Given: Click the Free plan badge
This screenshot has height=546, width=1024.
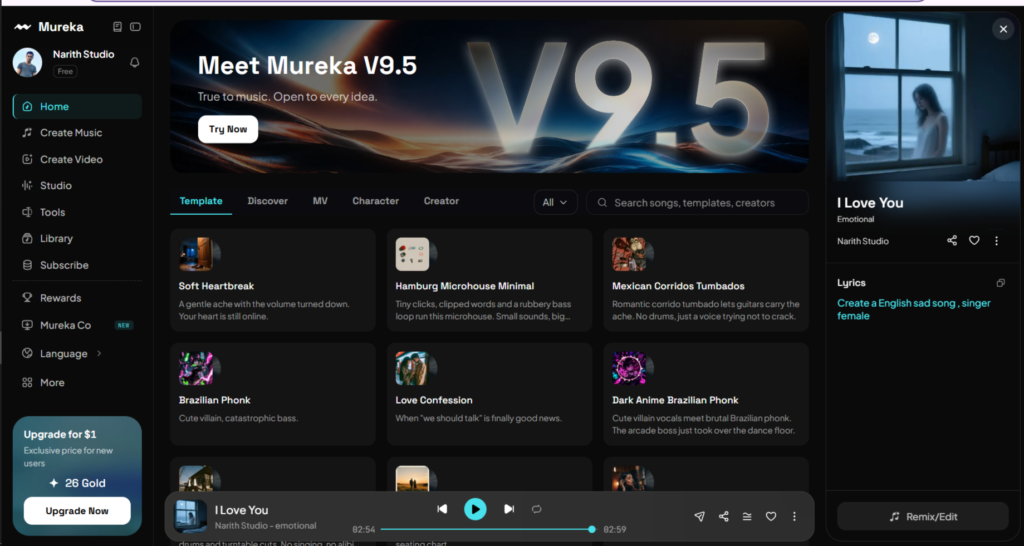Looking at the screenshot, I should [x=65, y=72].
